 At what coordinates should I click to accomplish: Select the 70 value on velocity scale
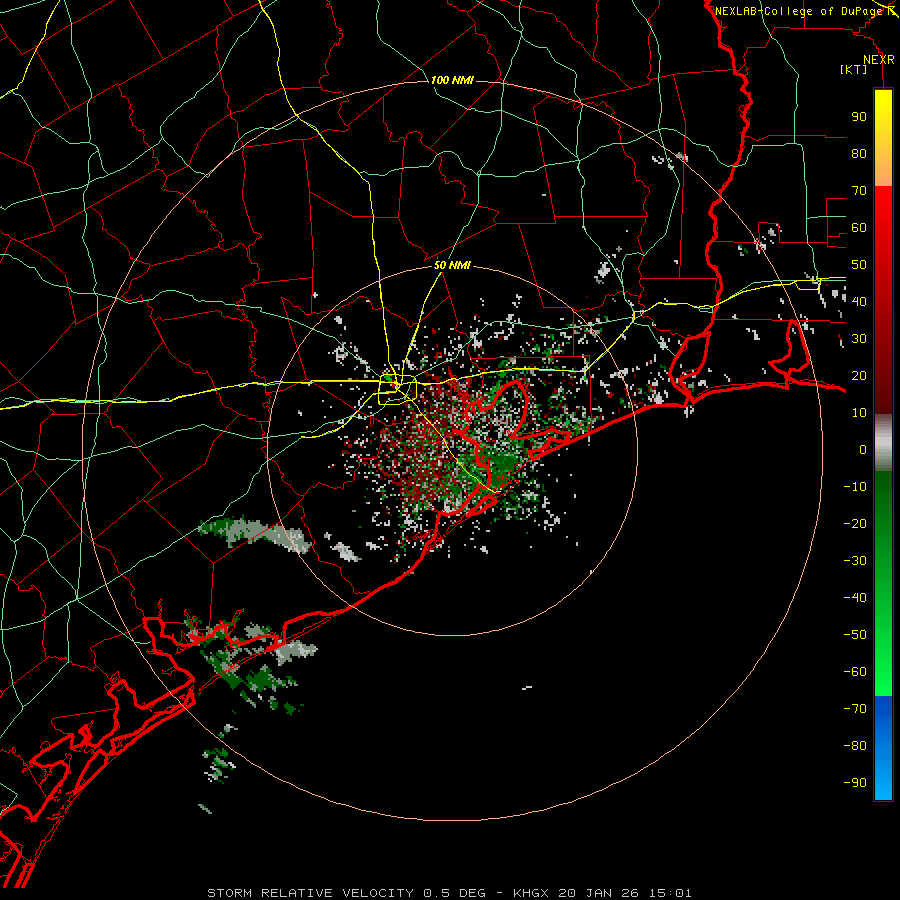click(x=859, y=191)
